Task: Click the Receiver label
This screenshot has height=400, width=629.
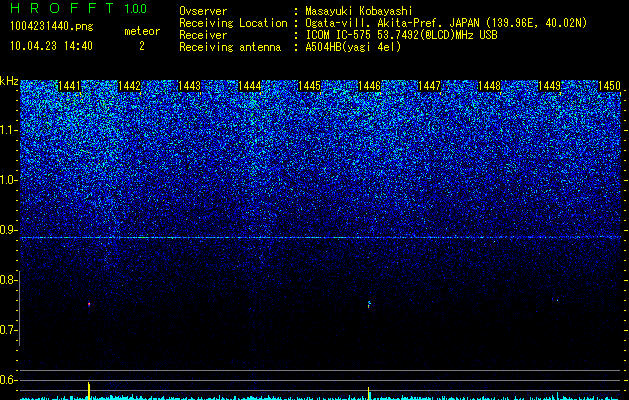Action: click(203, 35)
